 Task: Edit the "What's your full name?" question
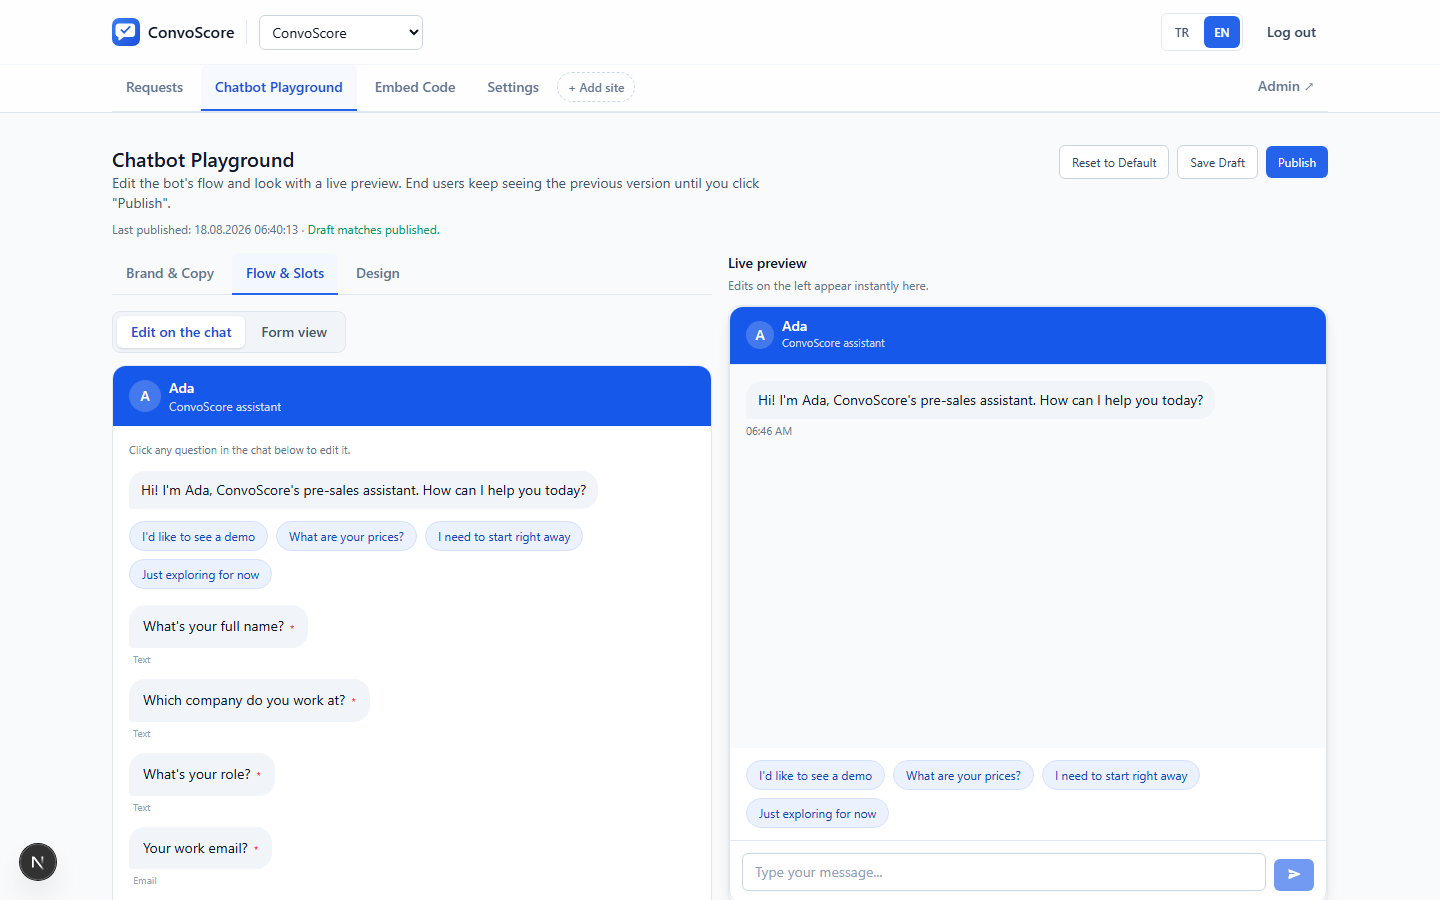218,626
